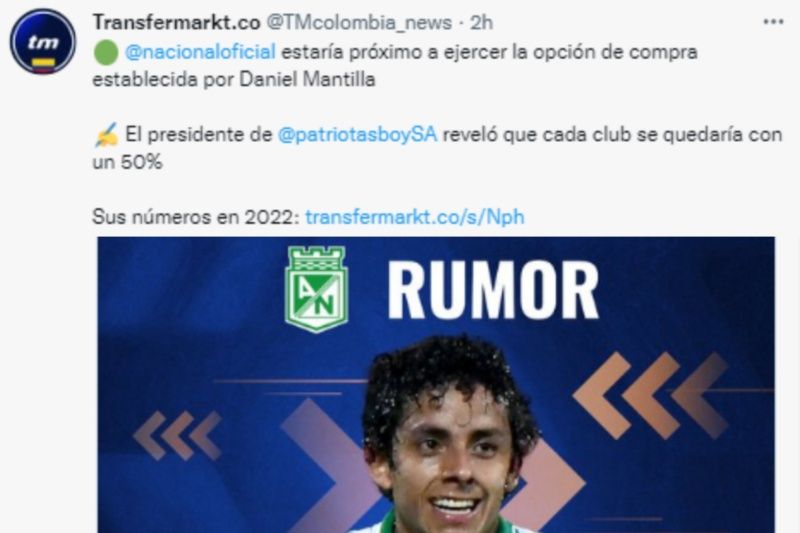
Task: Open the three-dot more options menu
Action: coord(773,22)
